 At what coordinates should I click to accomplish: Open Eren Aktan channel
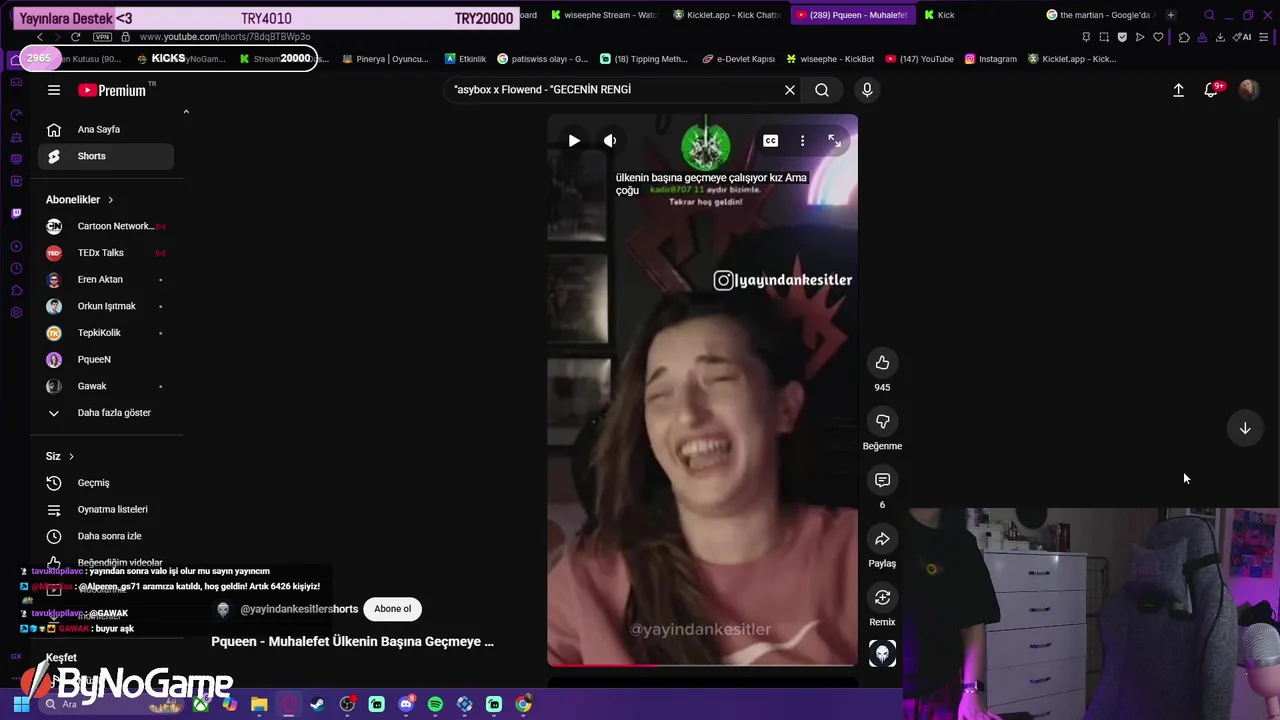(106, 279)
